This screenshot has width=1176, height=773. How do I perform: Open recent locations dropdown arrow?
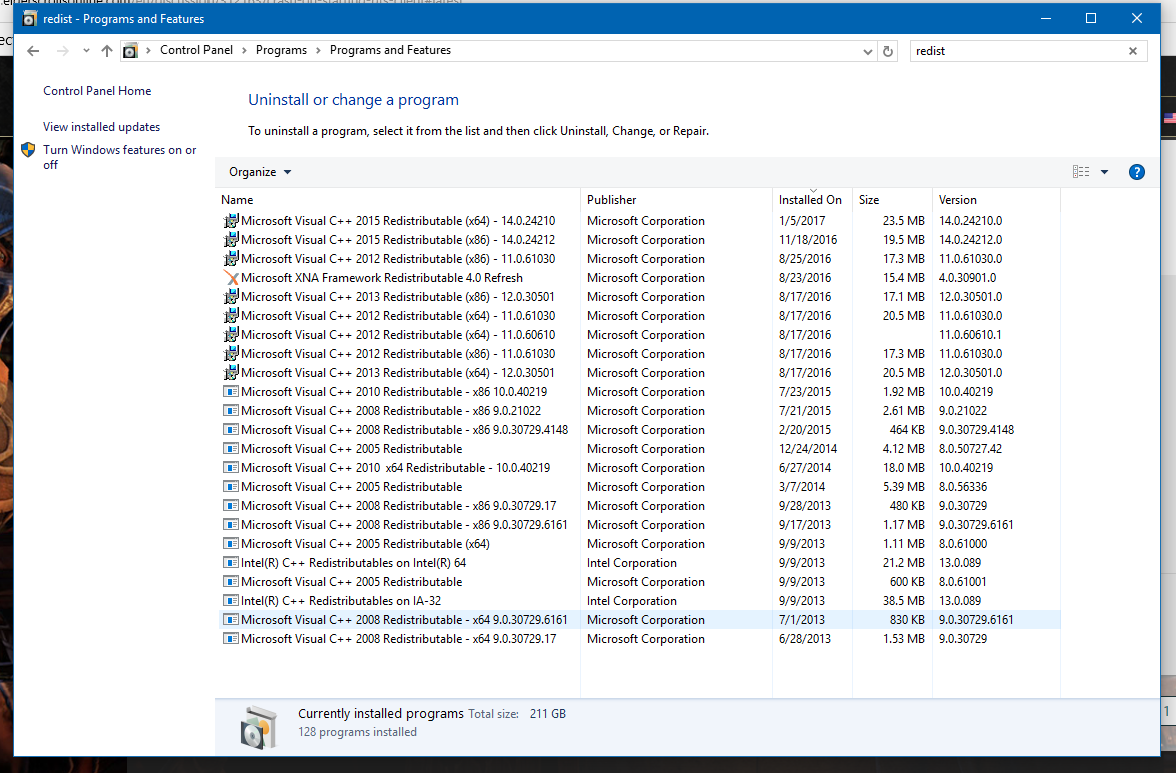[x=86, y=51]
